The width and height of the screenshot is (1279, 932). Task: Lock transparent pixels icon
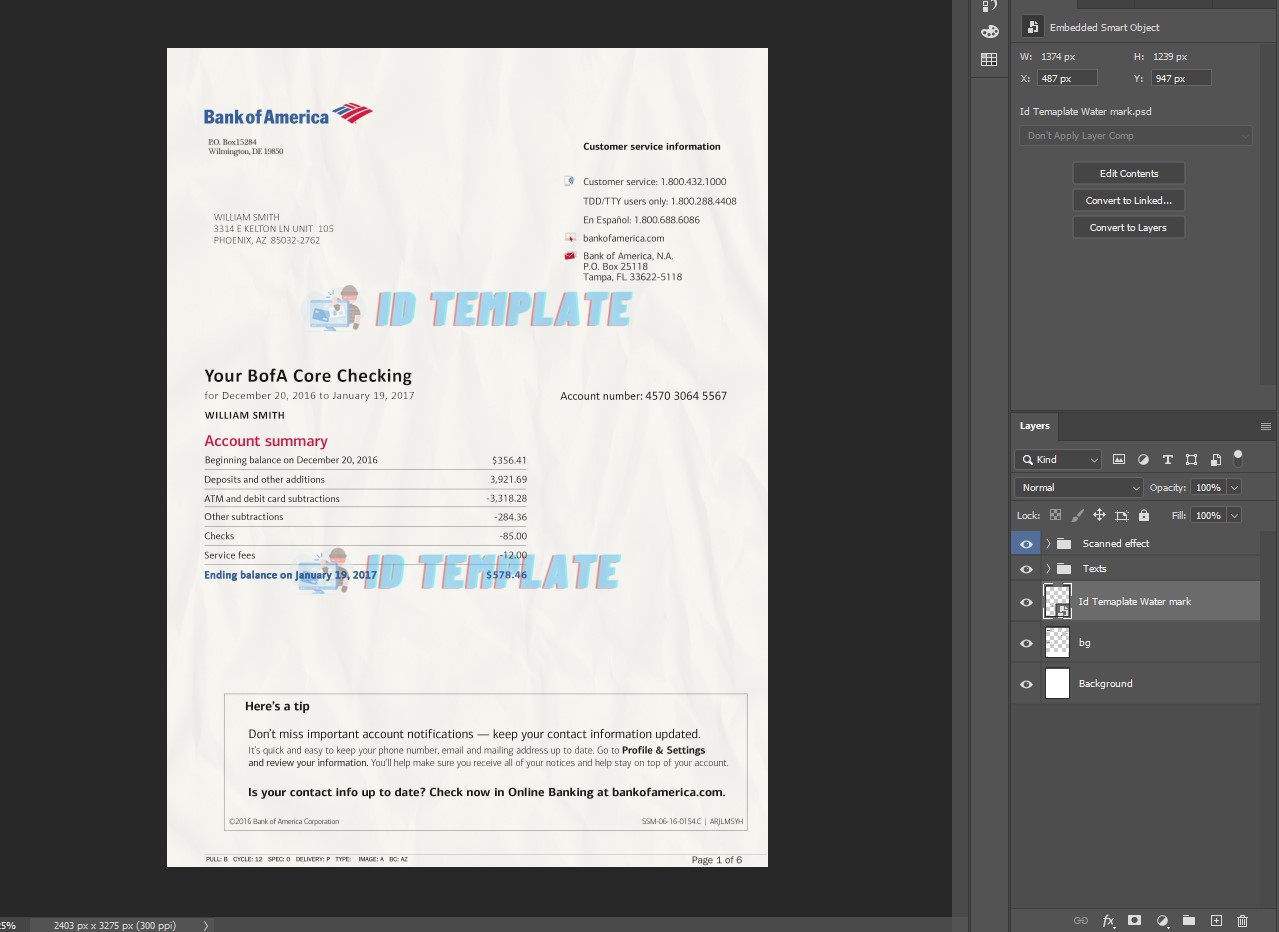click(1055, 515)
